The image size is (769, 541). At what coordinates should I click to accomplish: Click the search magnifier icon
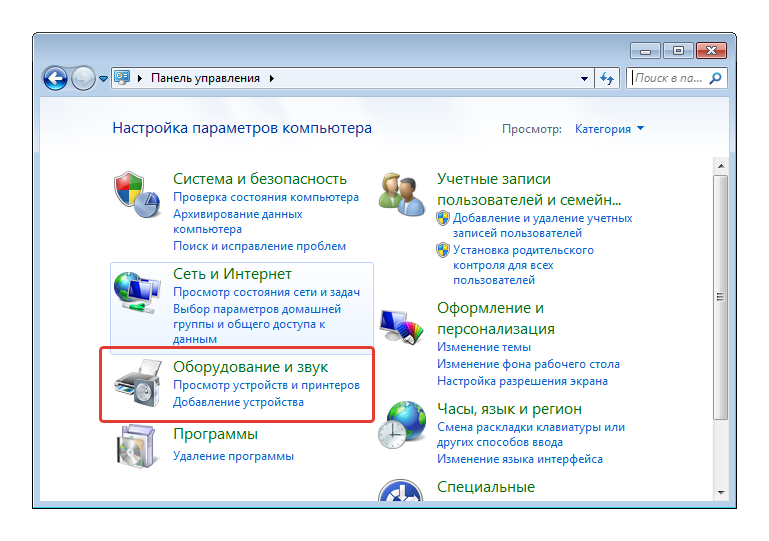click(716, 78)
